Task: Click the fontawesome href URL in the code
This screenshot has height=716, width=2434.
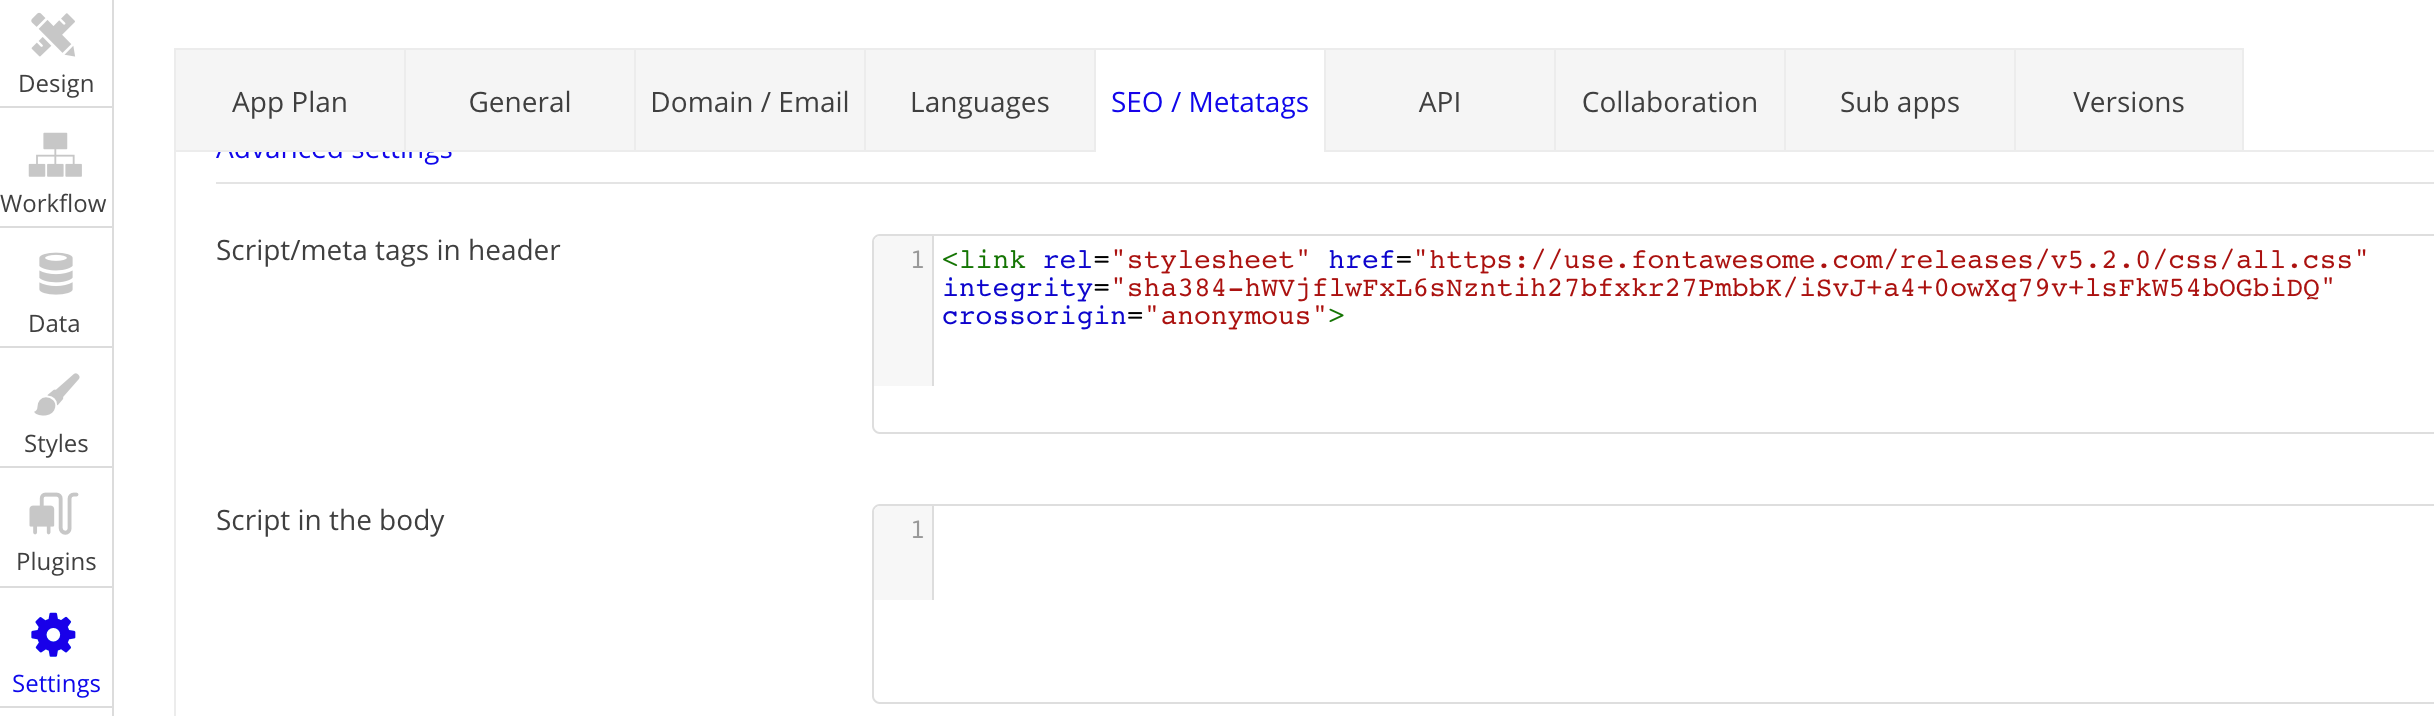Action: pos(1890,260)
